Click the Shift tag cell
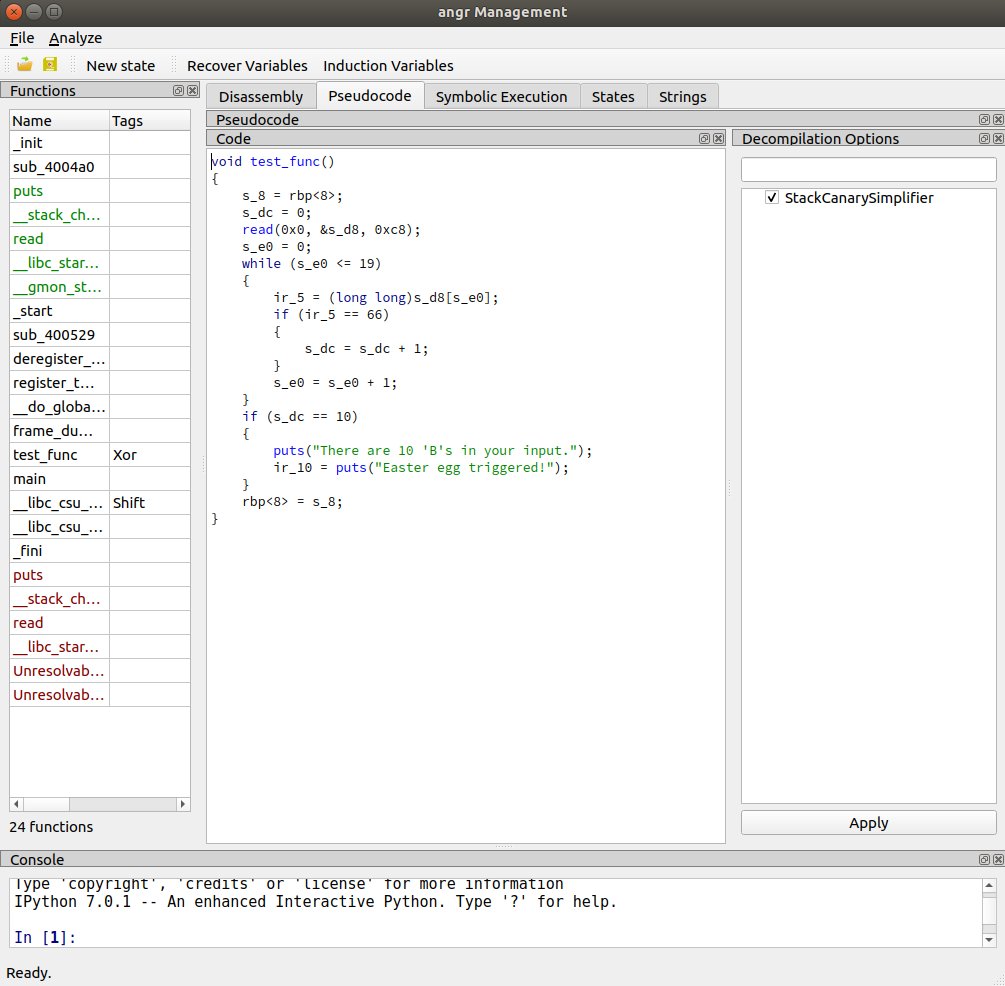This screenshot has width=1005, height=986. tap(150, 503)
